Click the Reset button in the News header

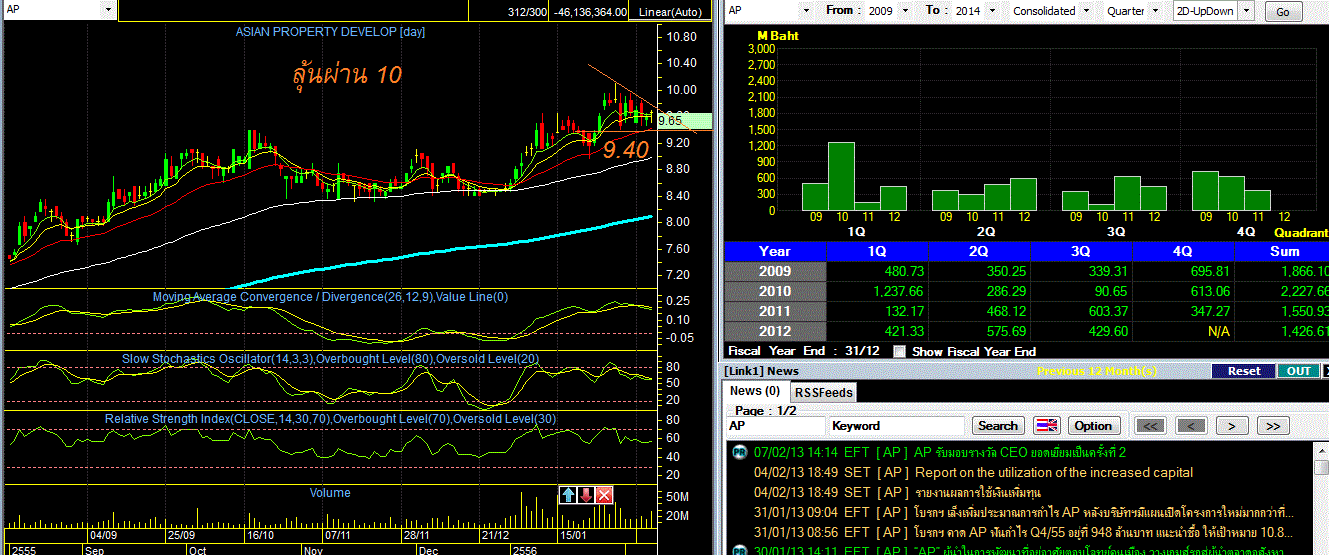tap(1243, 371)
